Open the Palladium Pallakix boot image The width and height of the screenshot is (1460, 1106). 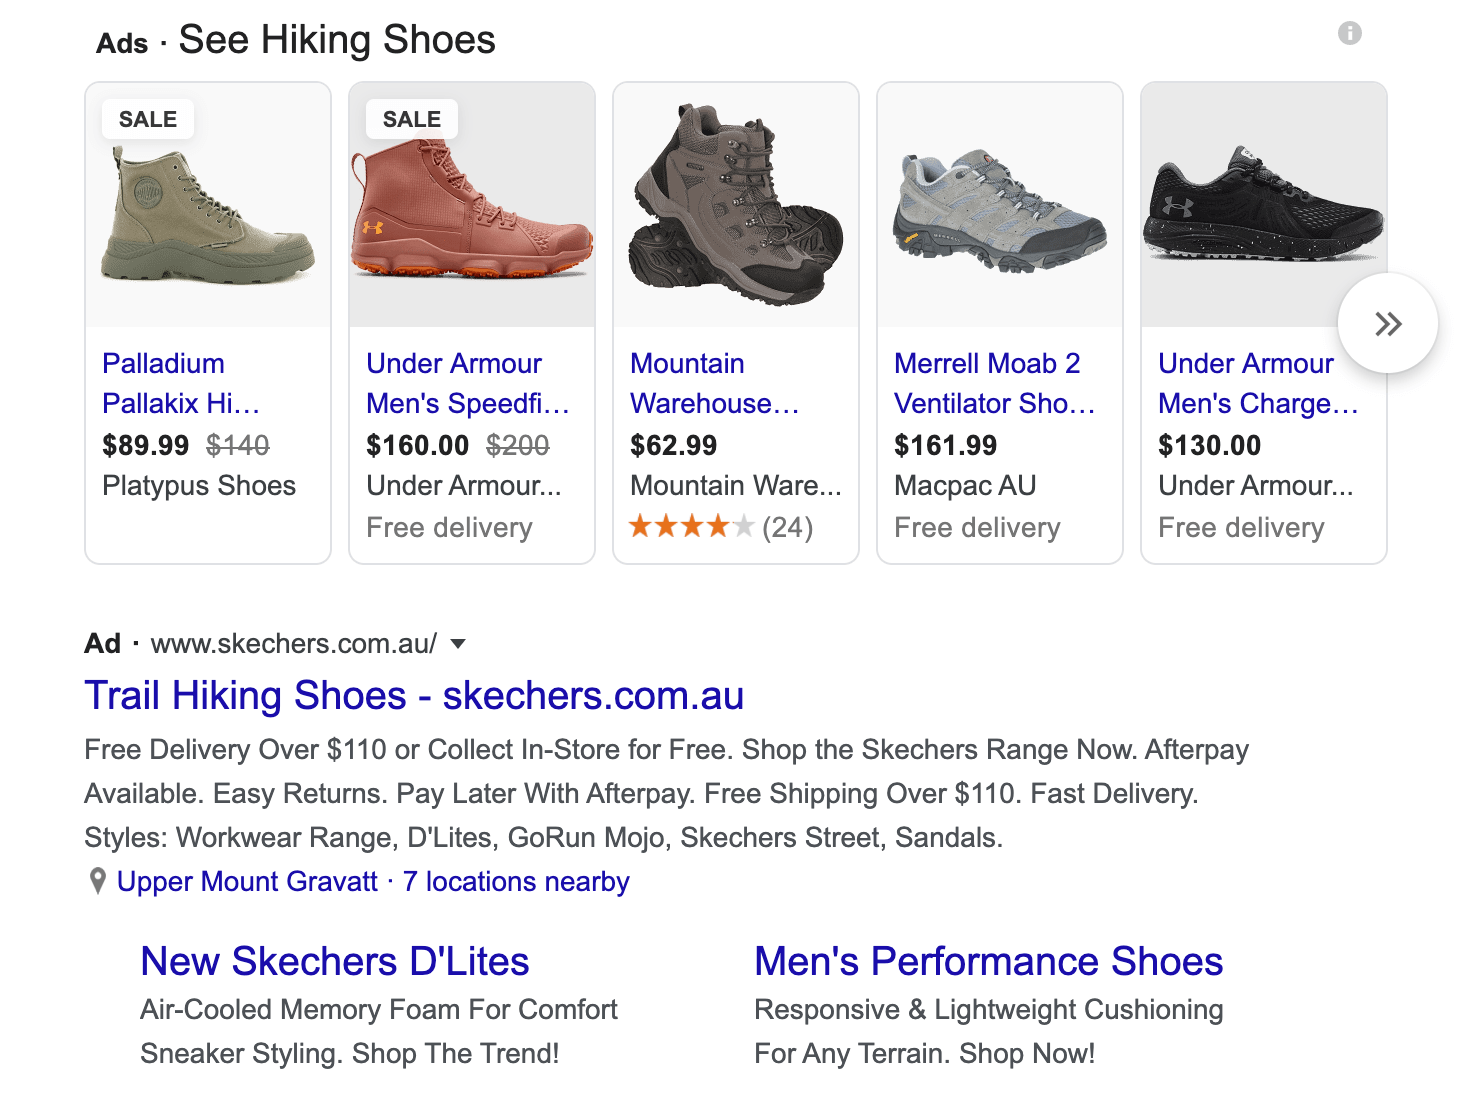(x=208, y=205)
